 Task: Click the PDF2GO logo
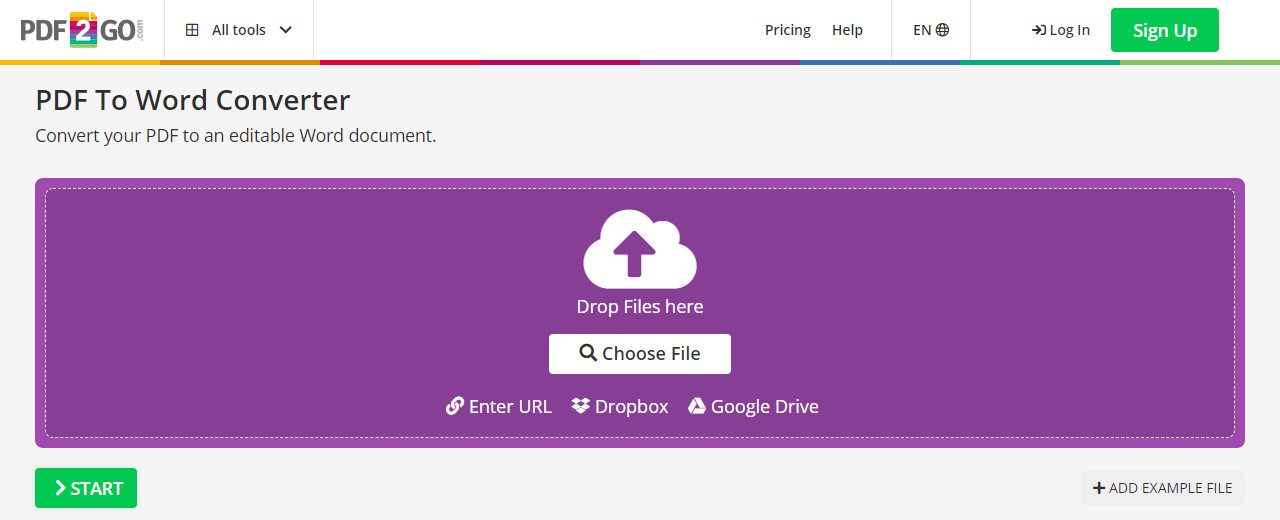coord(82,29)
